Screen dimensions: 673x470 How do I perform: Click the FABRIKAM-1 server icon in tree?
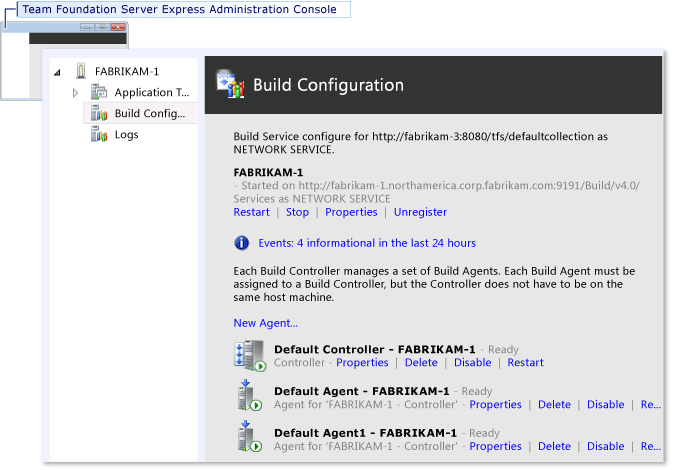tap(81, 71)
